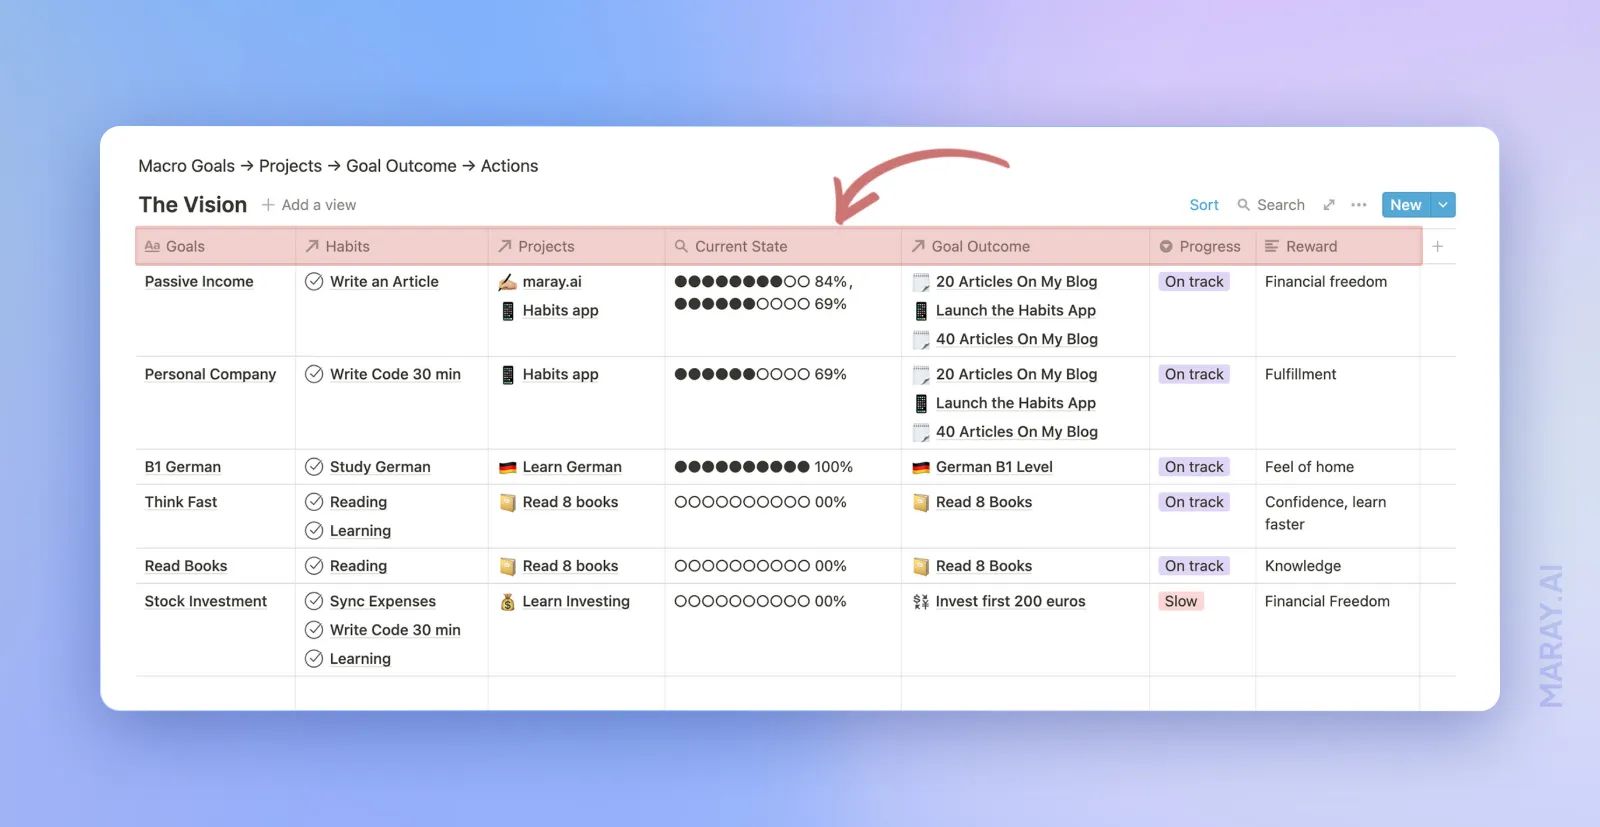Select the Passive Income goal cell
The image size is (1600, 827).
tap(199, 282)
